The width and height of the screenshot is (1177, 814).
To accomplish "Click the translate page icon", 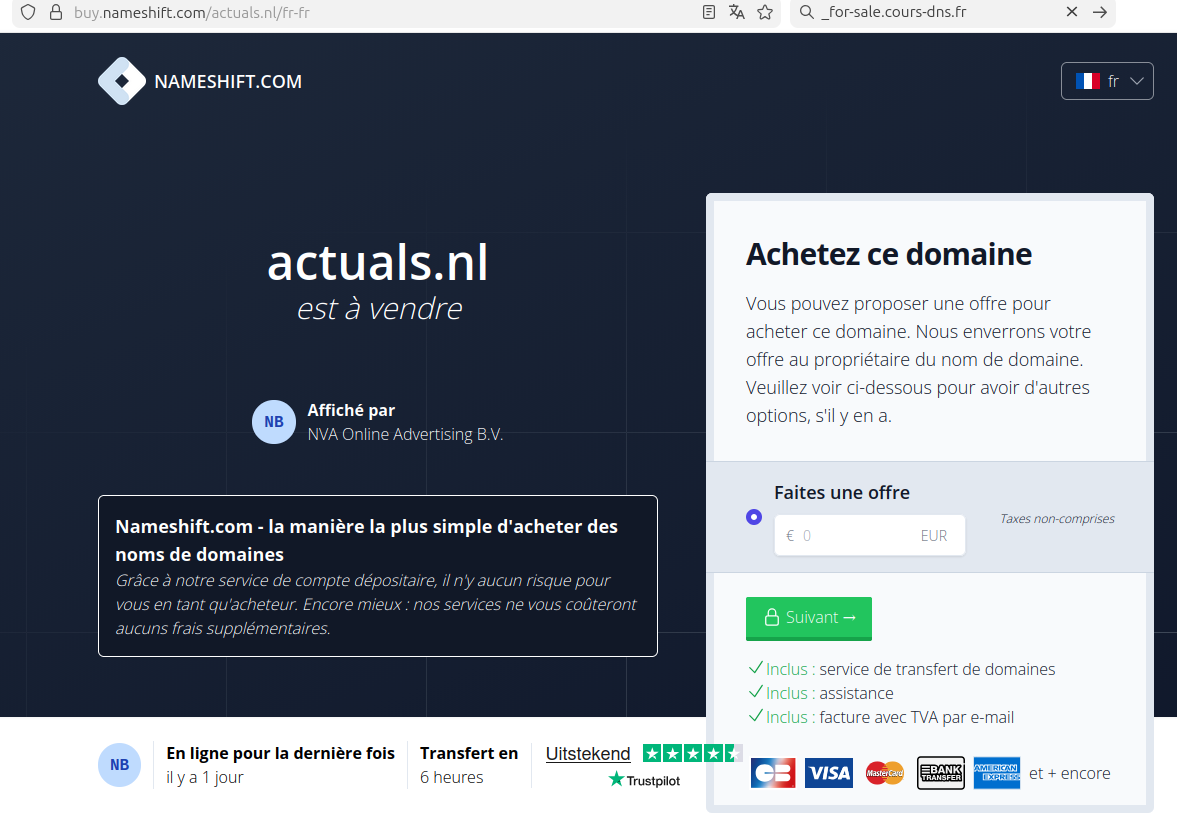I will pyautogui.click(x=736, y=12).
